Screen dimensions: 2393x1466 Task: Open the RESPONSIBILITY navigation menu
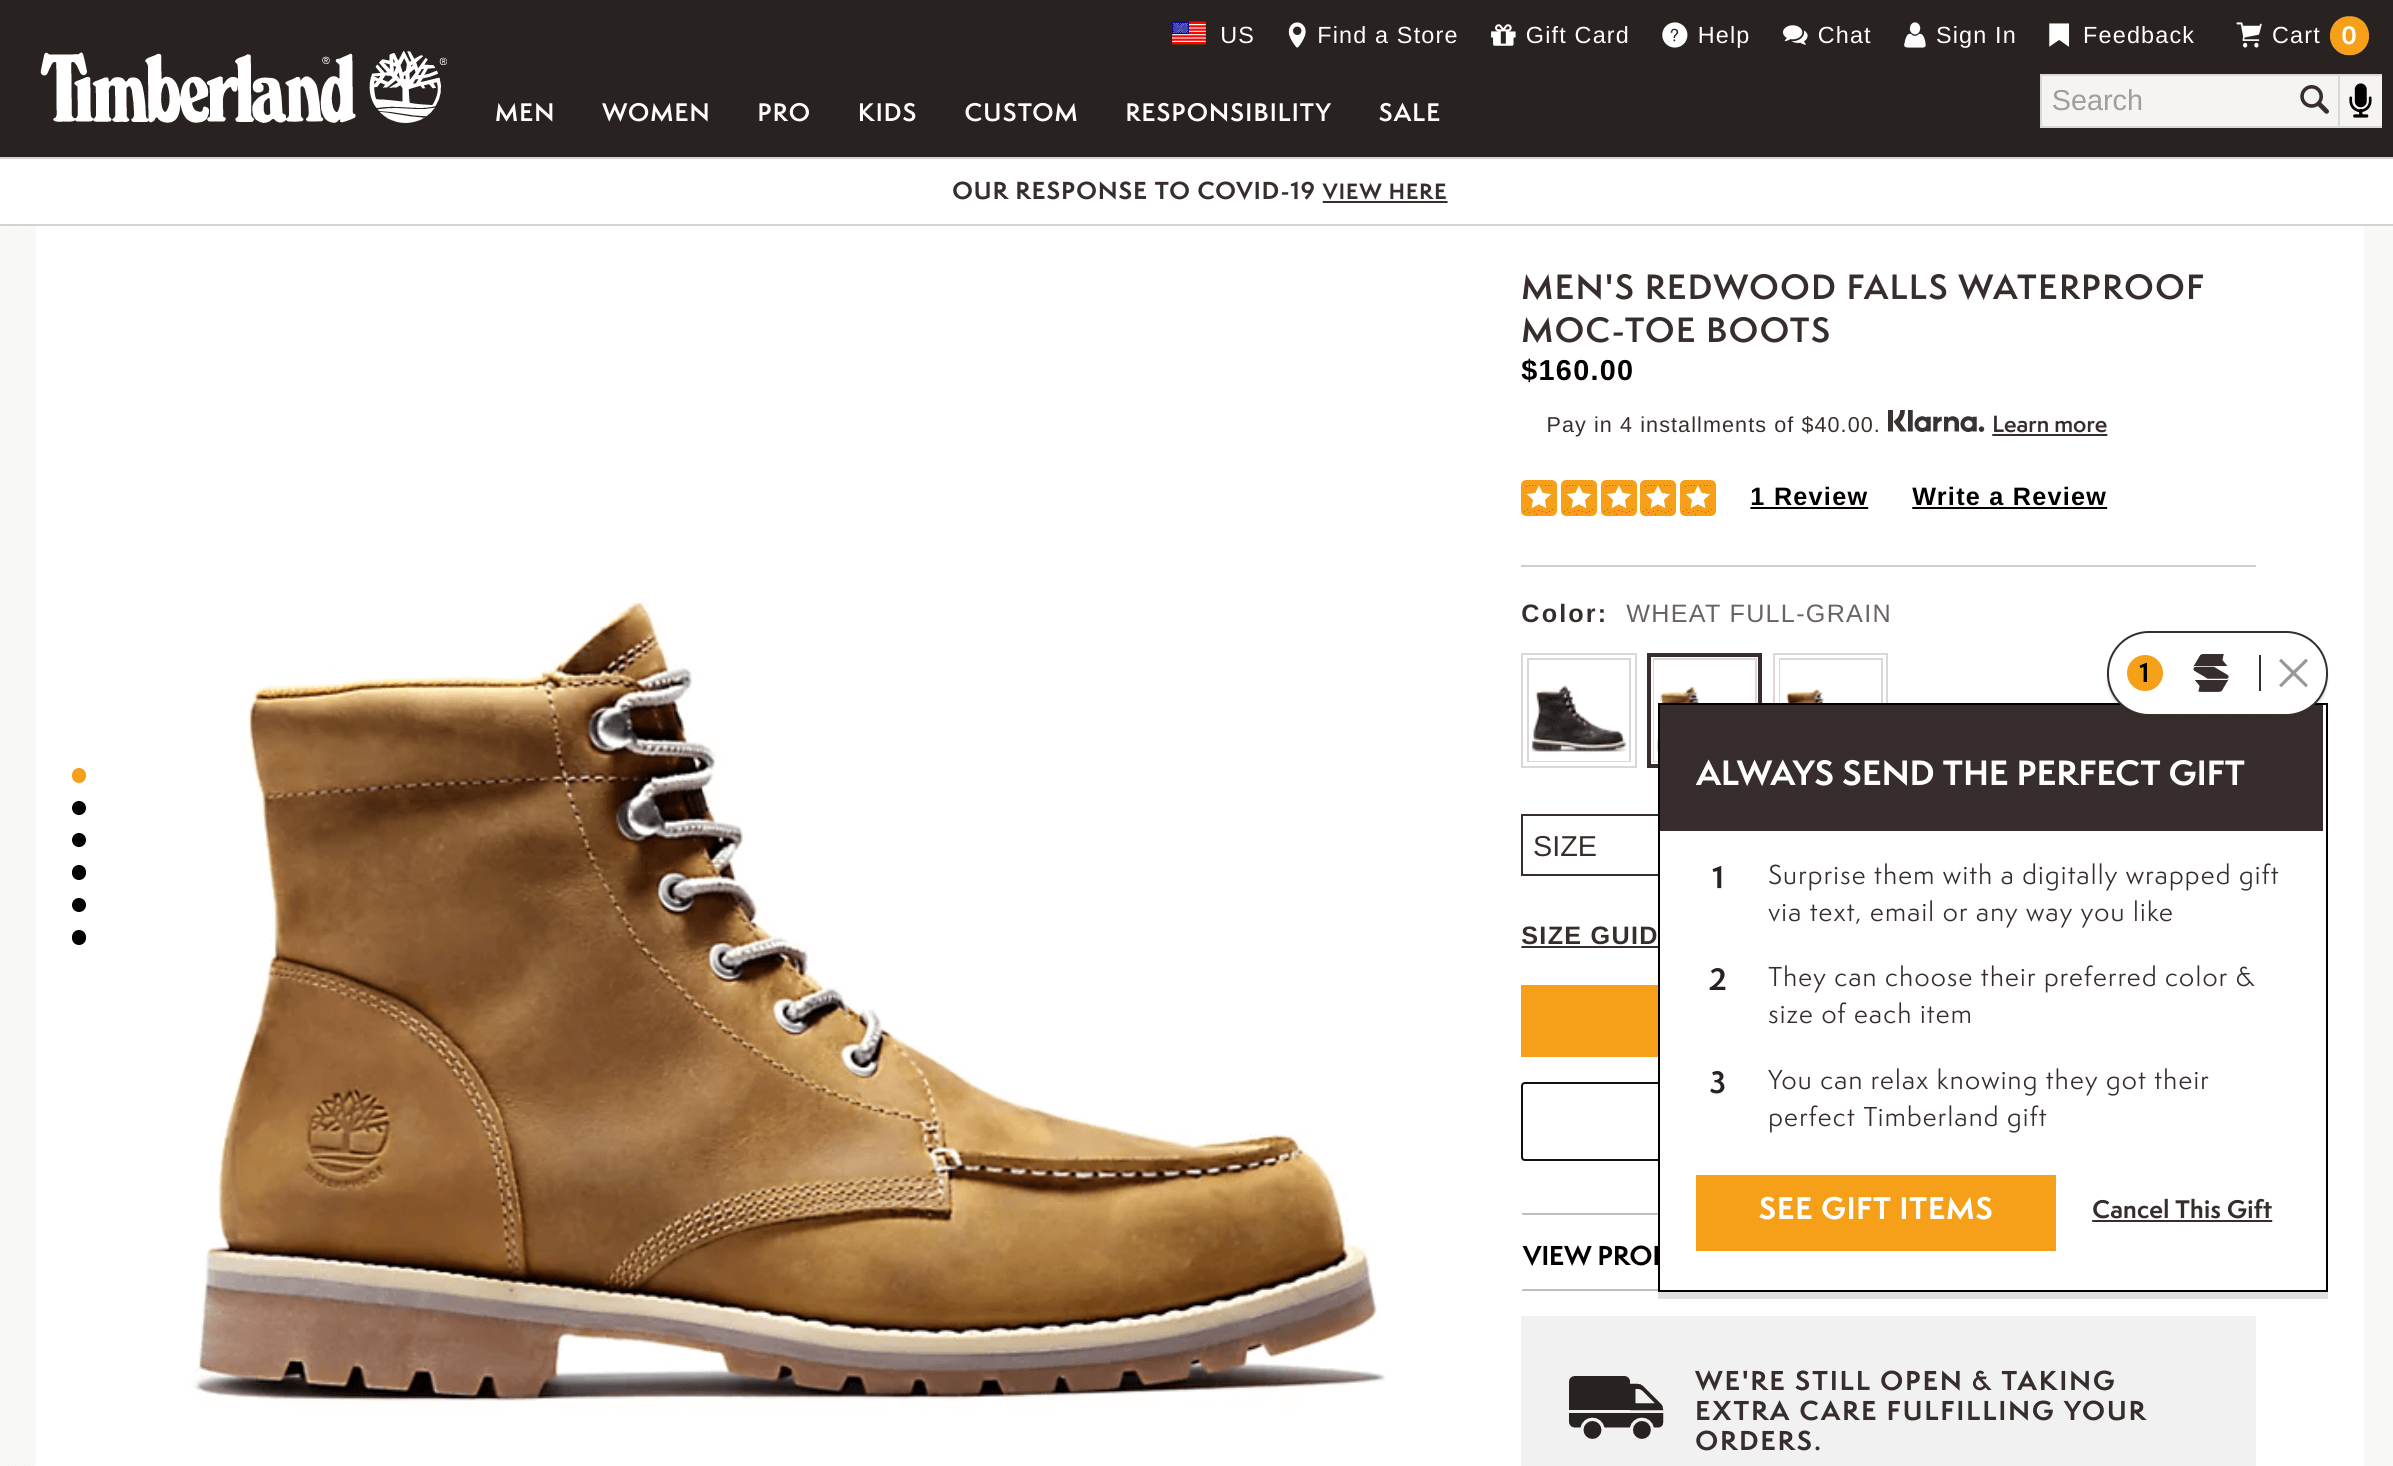coord(1228,112)
